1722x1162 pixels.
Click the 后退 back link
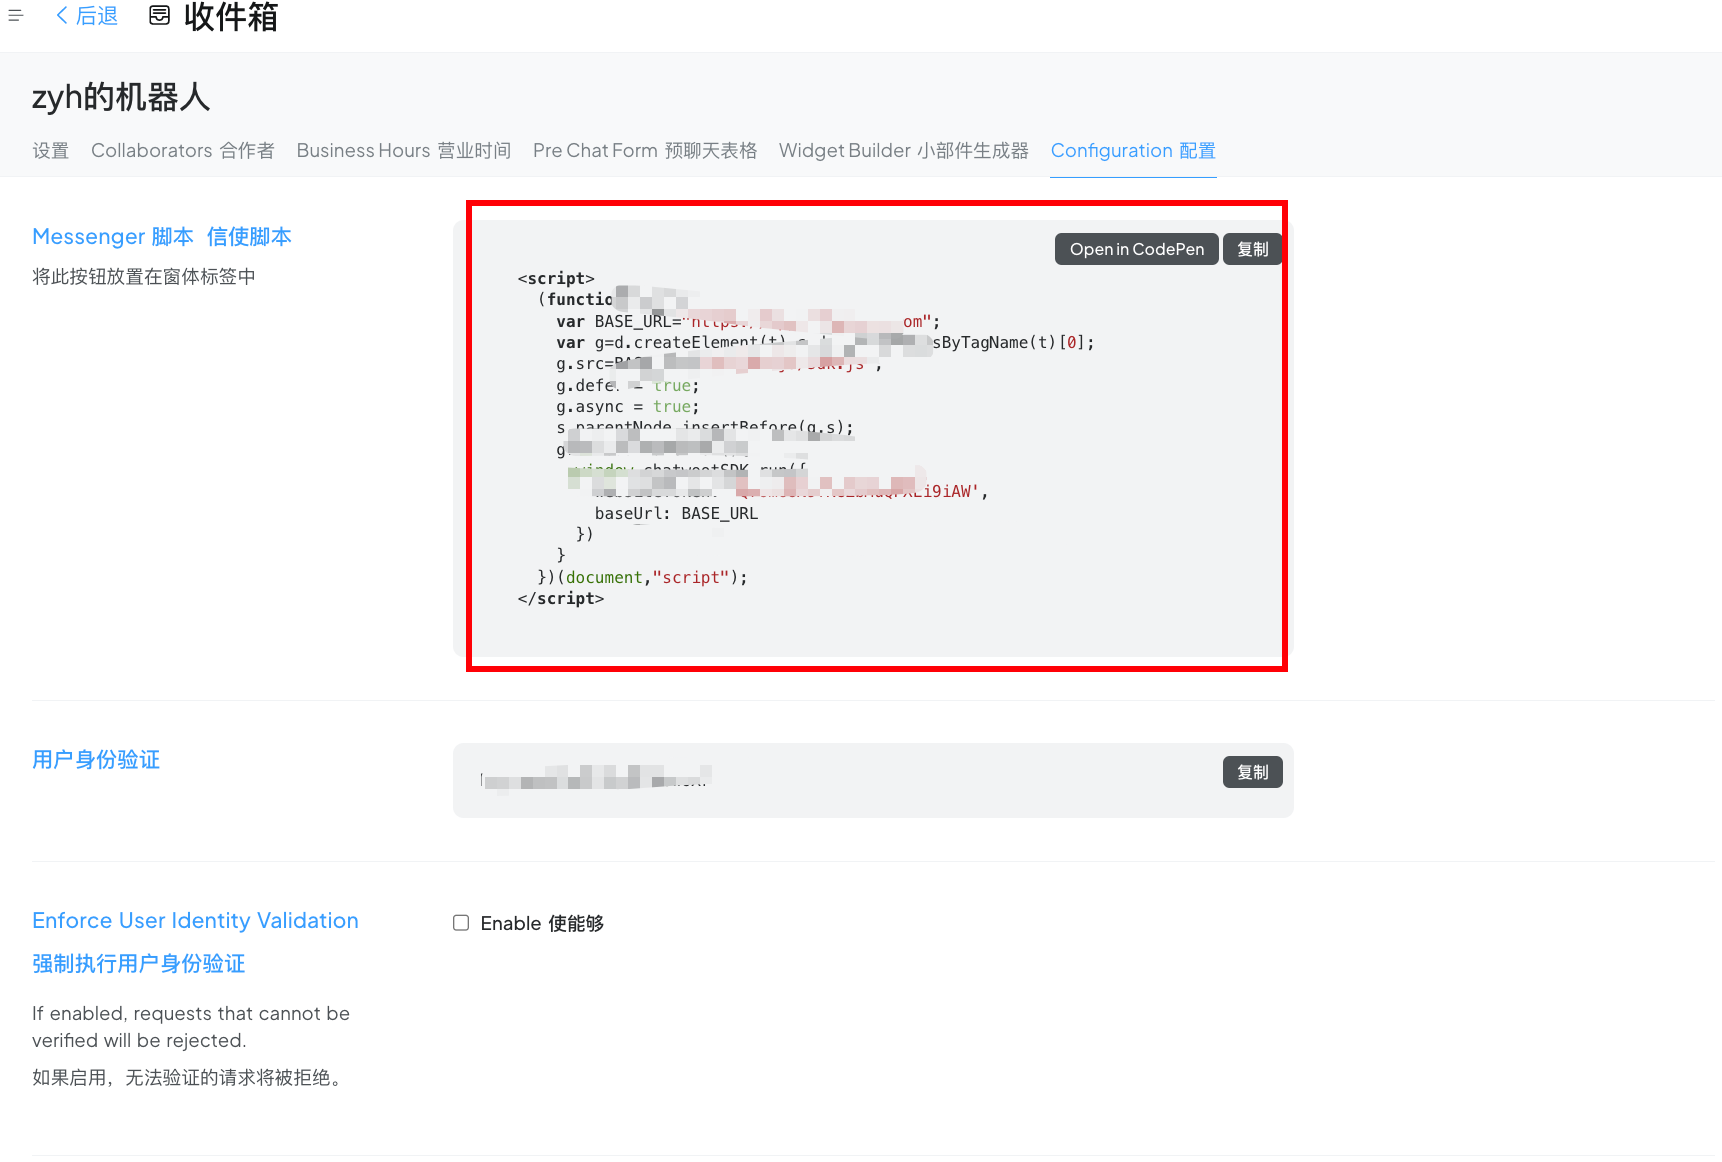pos(87,15)
